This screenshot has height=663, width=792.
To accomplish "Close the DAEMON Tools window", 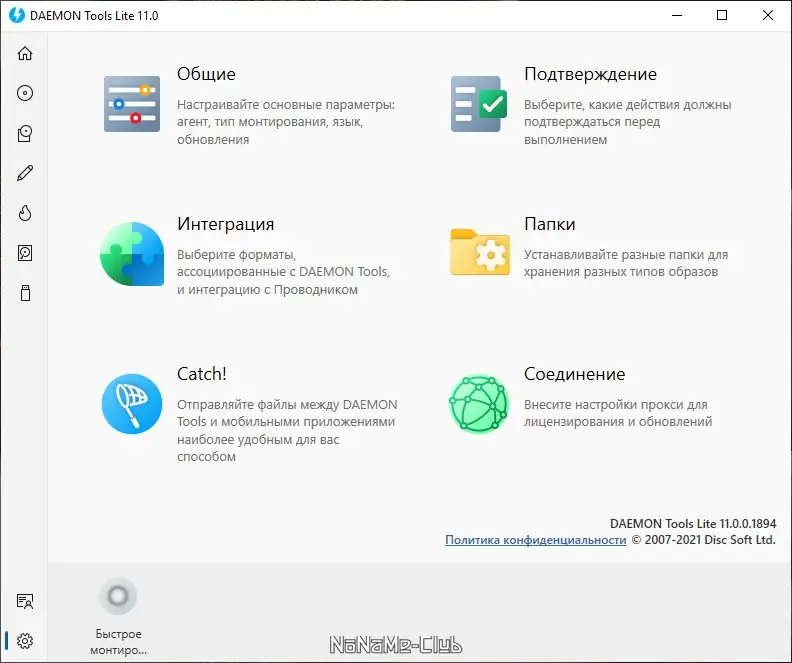I will click(768, 15).
